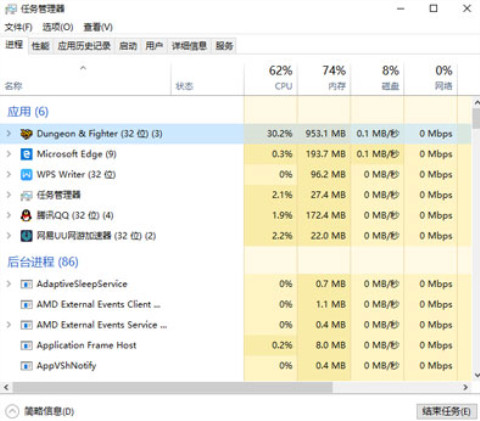The height and width of the screenshot is (421, 480).
Task: Switch to the 性能 tab
Action: tap(40, 46)
